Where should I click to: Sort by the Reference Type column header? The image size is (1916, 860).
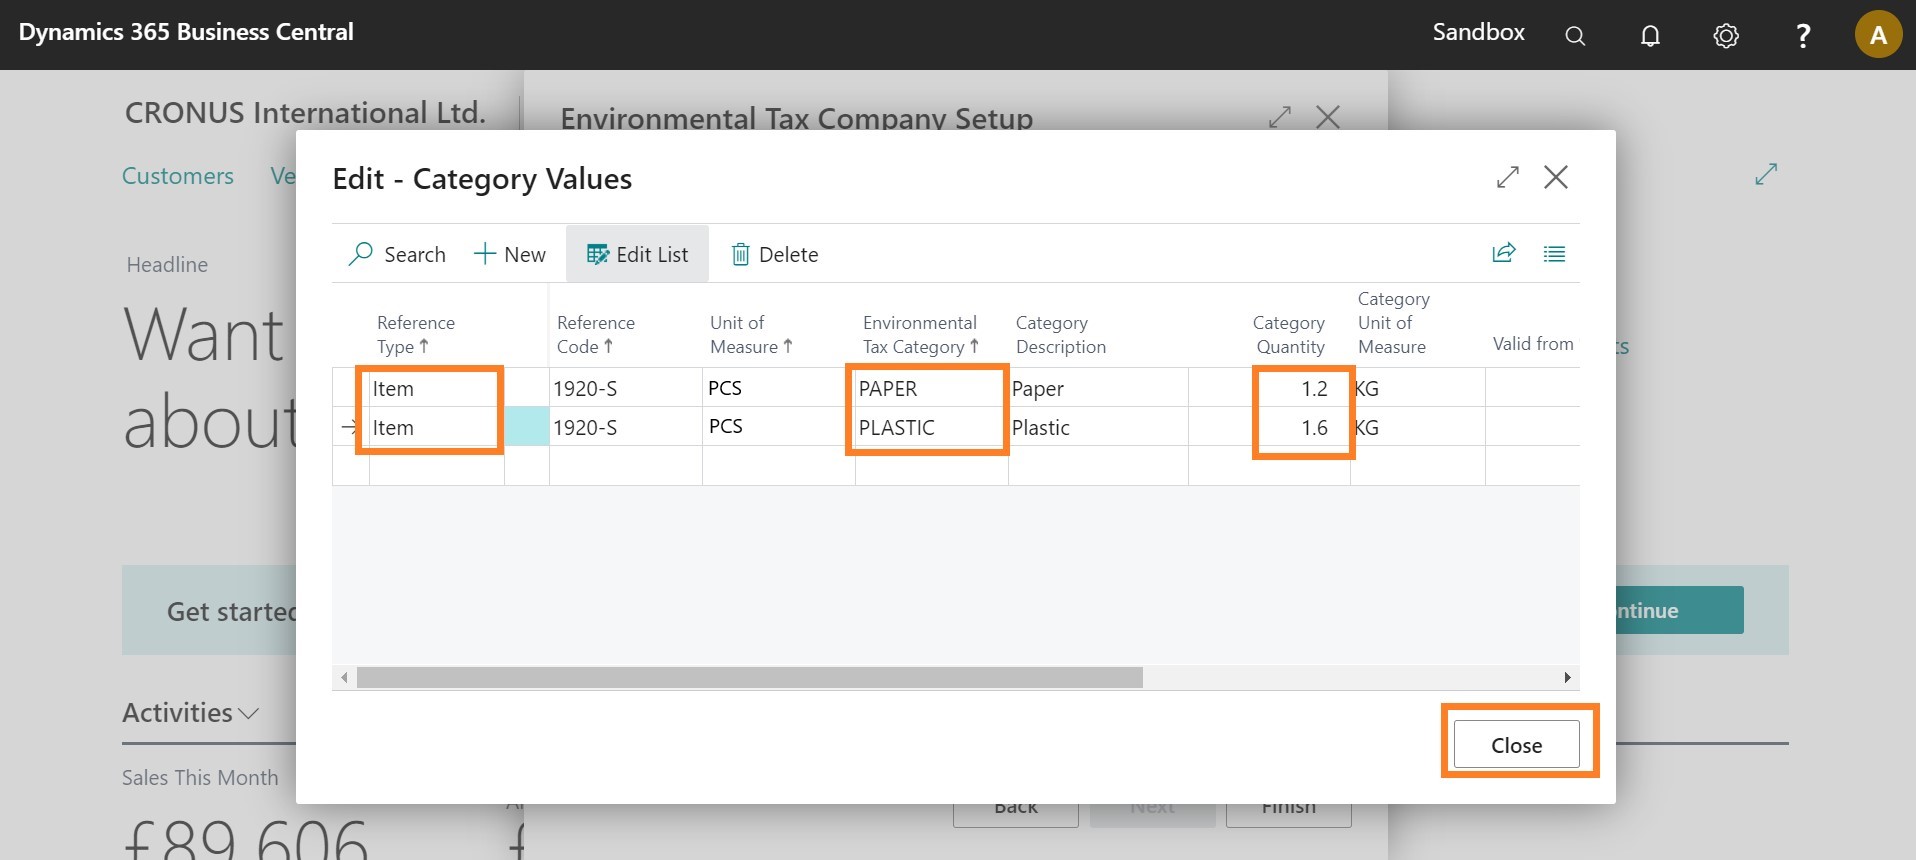point(415,334)
